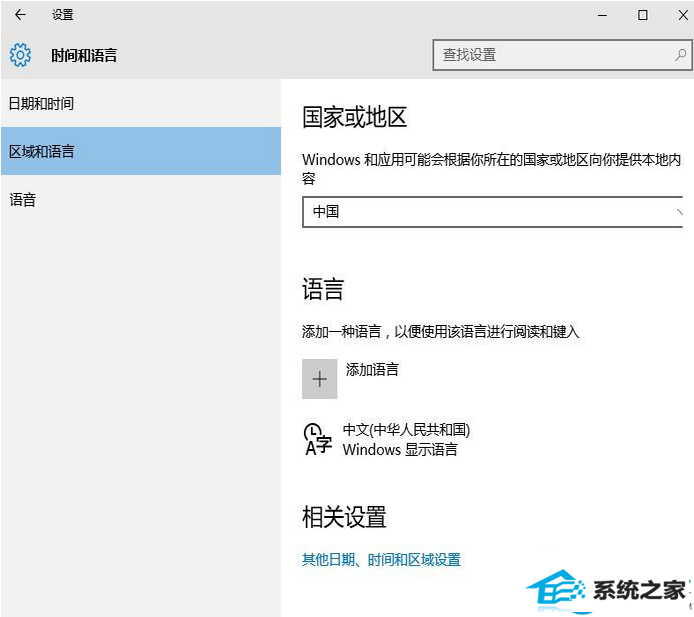Open 其他日期、时间和区域设置 link
The image size is (694, 617).
click(x=381, y=560)
